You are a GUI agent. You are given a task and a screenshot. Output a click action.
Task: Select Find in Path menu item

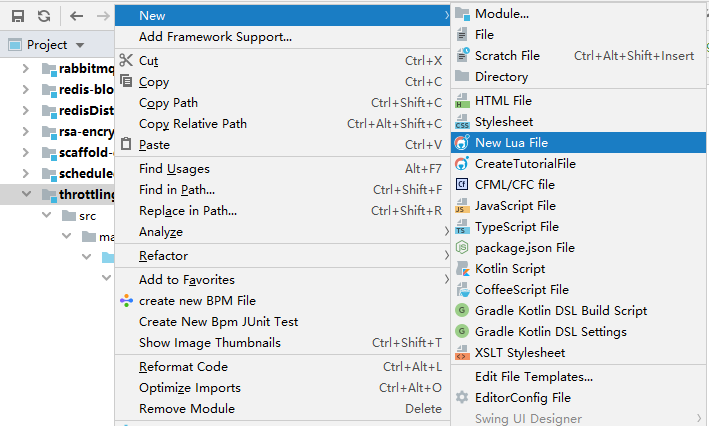(177, 190)
